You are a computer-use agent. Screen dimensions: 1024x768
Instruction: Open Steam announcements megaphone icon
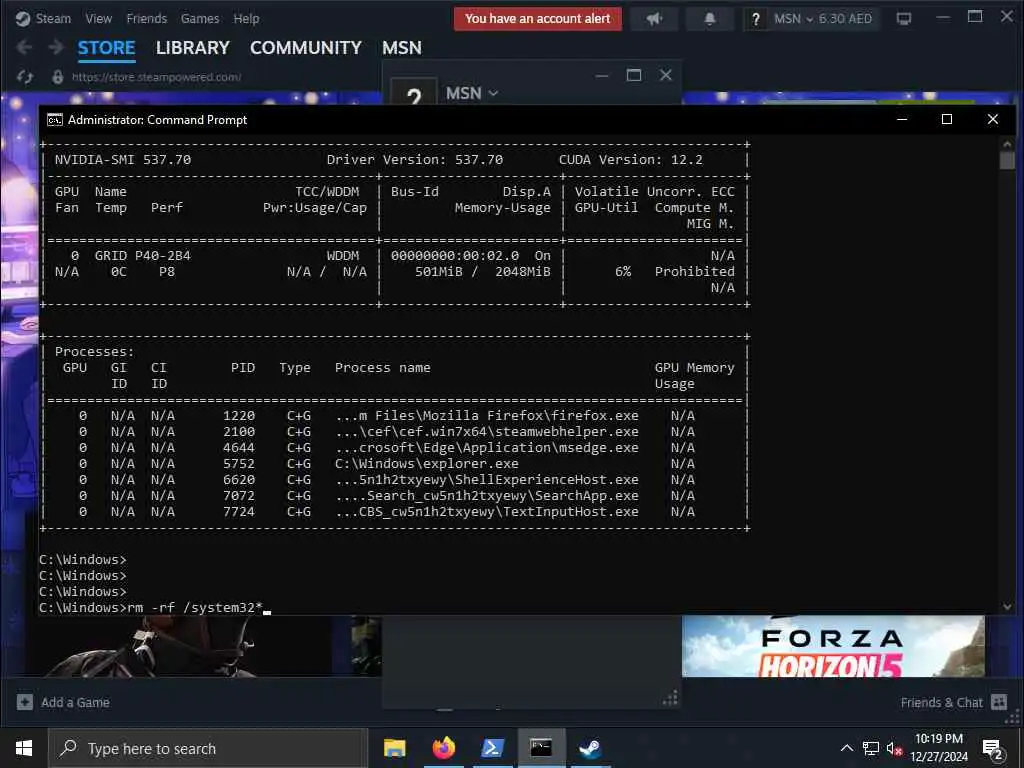click(x=654, y=19)
